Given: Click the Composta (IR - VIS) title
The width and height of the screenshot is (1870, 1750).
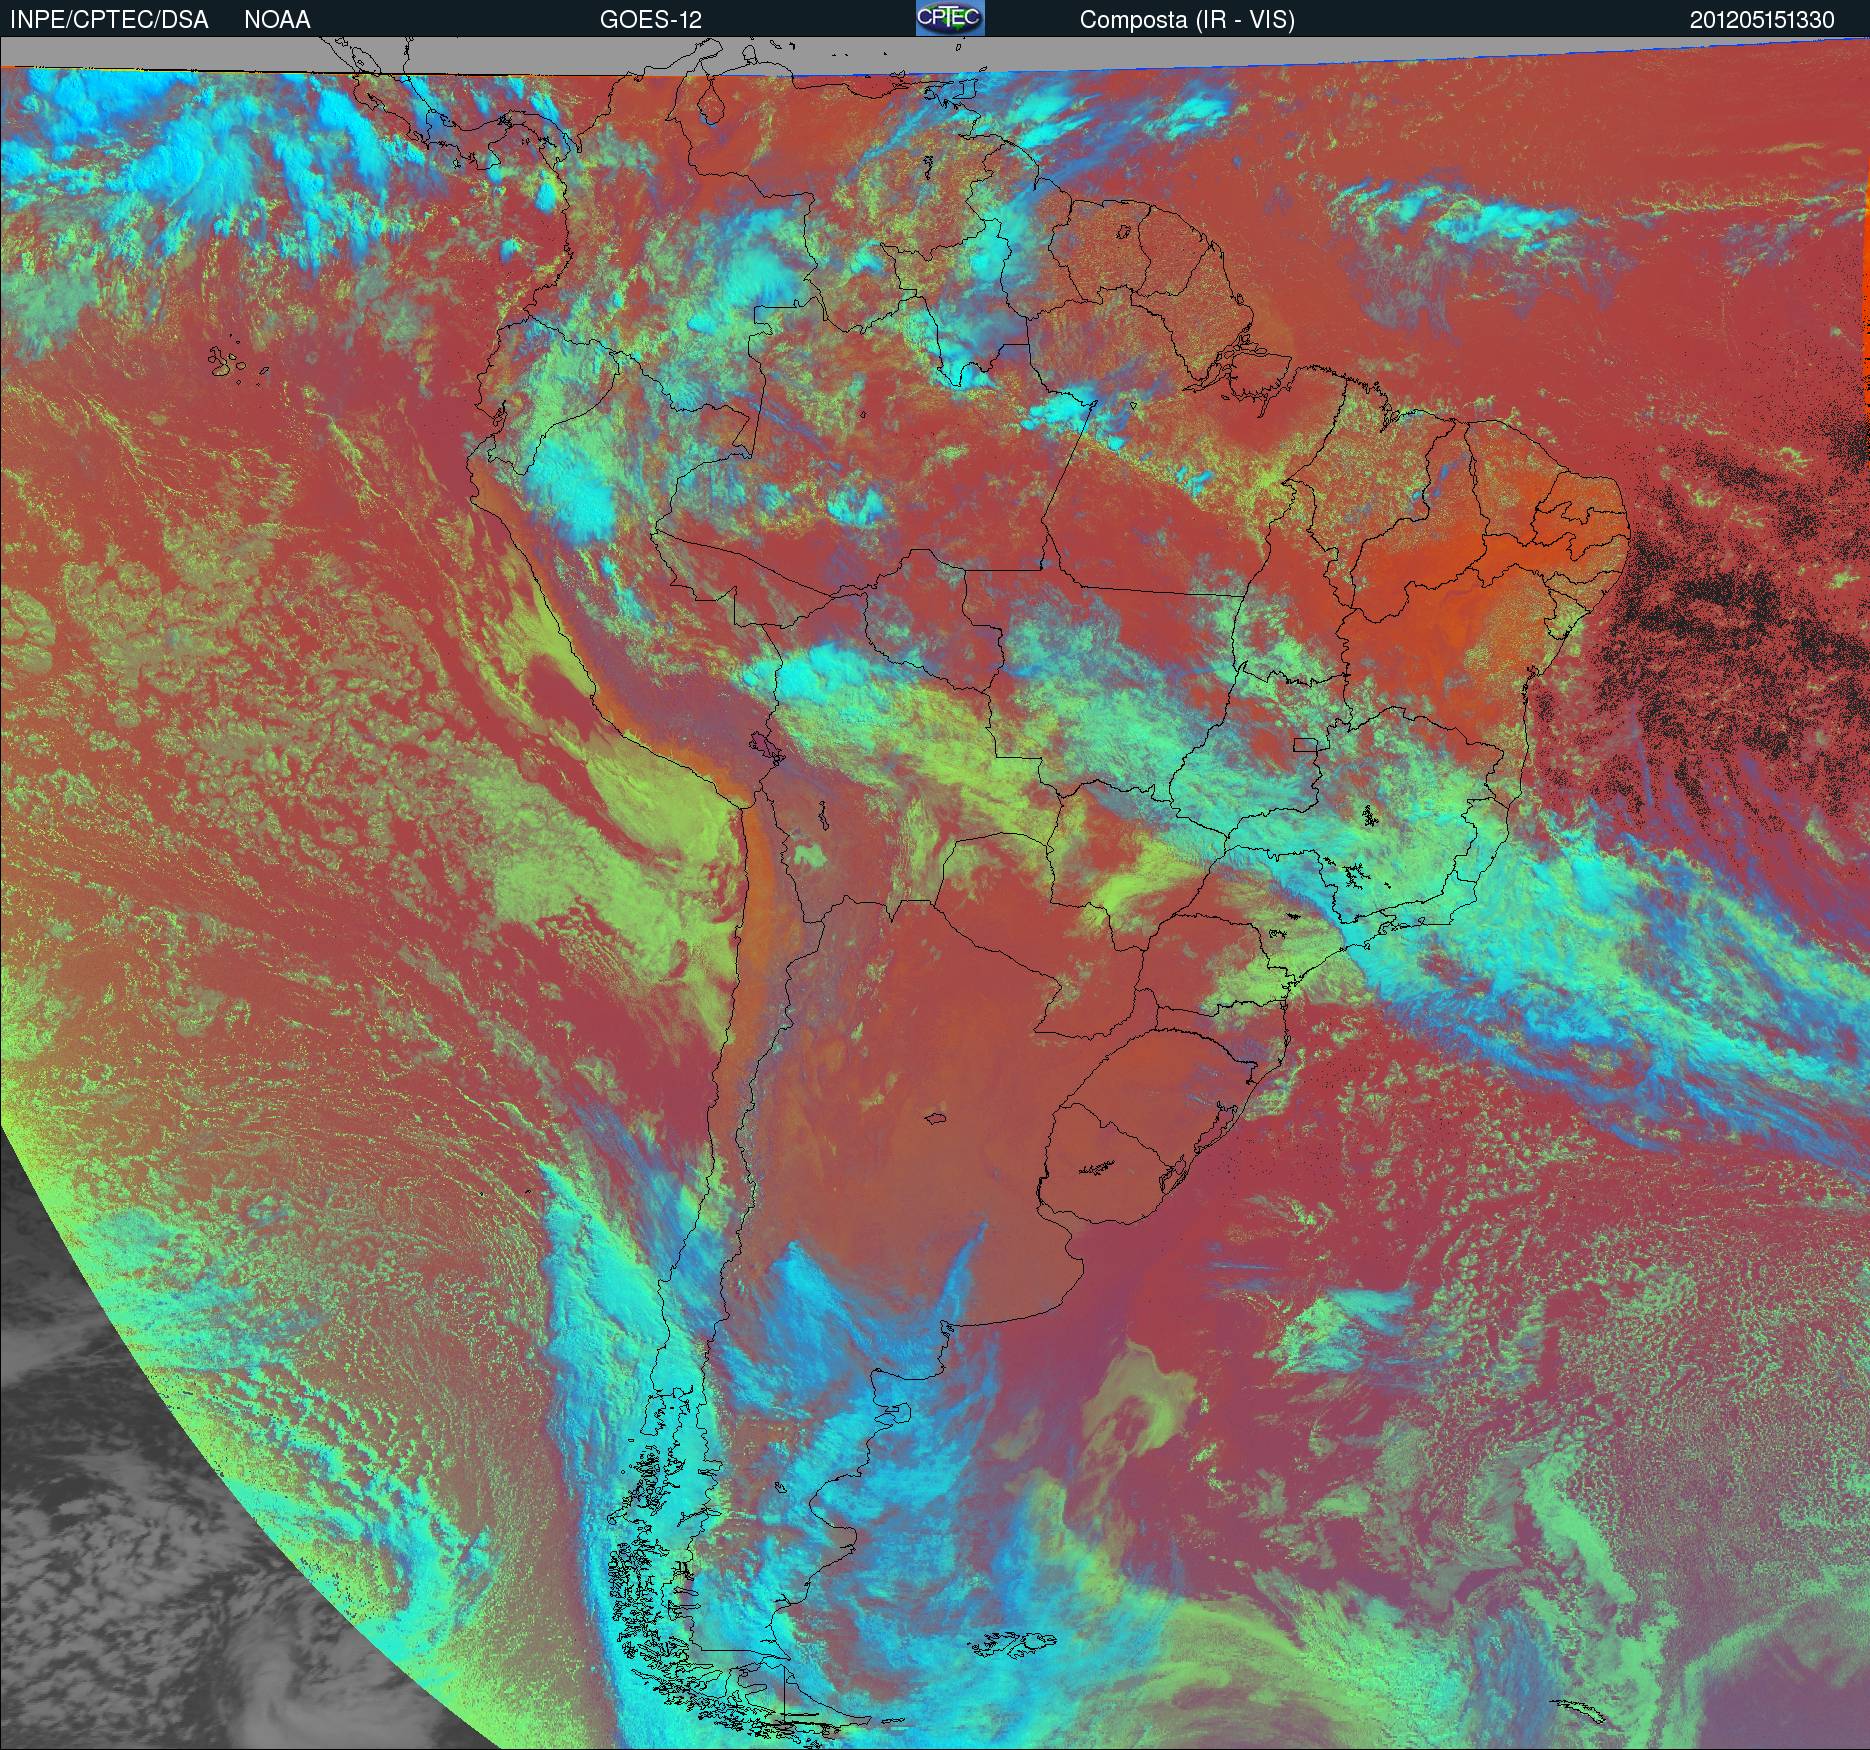Looking at the screenshot, I should [1187, 20].
